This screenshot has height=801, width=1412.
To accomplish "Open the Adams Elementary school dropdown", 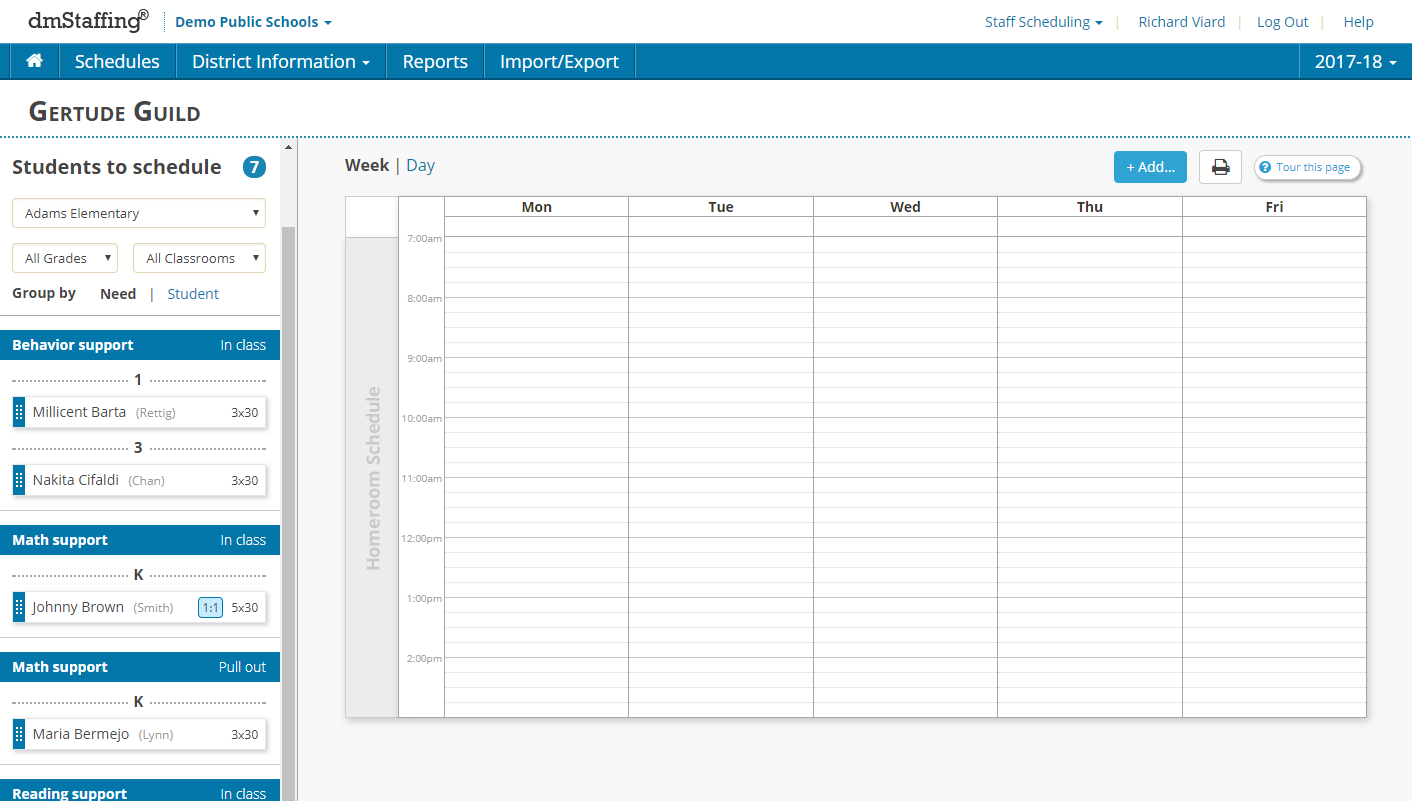I will click(138, 212).
